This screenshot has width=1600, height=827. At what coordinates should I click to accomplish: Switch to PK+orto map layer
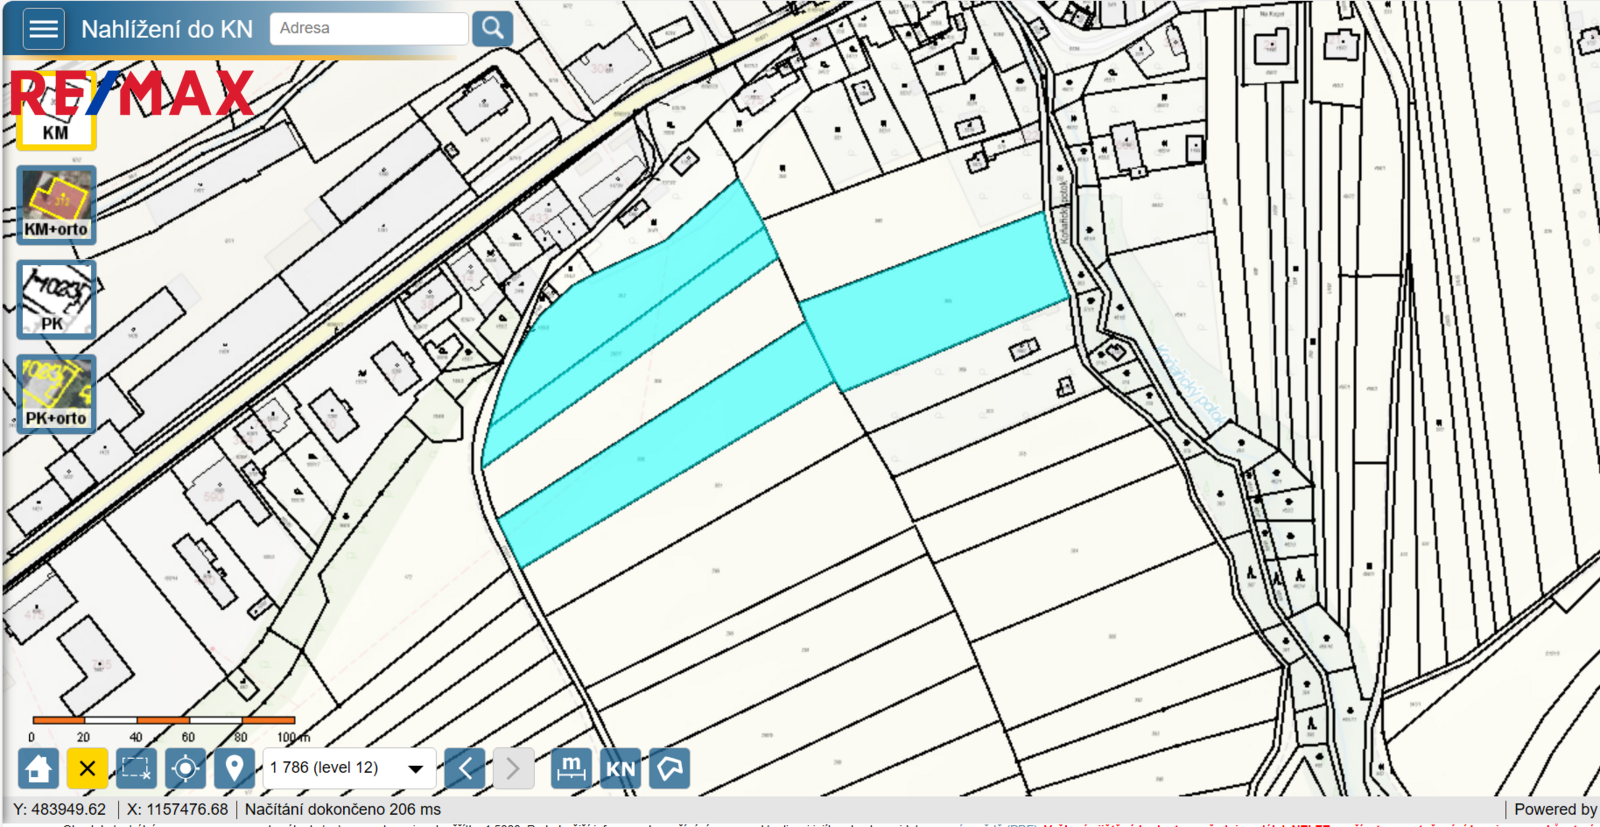click(56, 394)
